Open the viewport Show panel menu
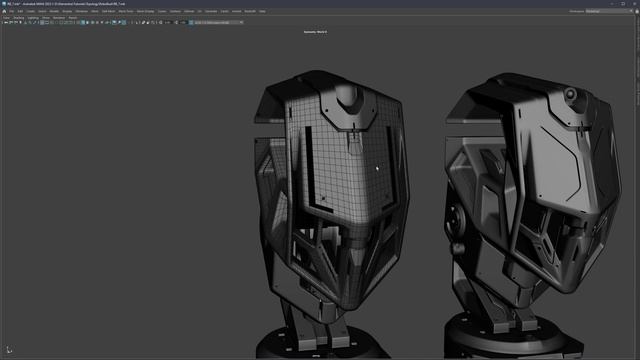Viewport: 640px width, 360px height. click(46, 18)
